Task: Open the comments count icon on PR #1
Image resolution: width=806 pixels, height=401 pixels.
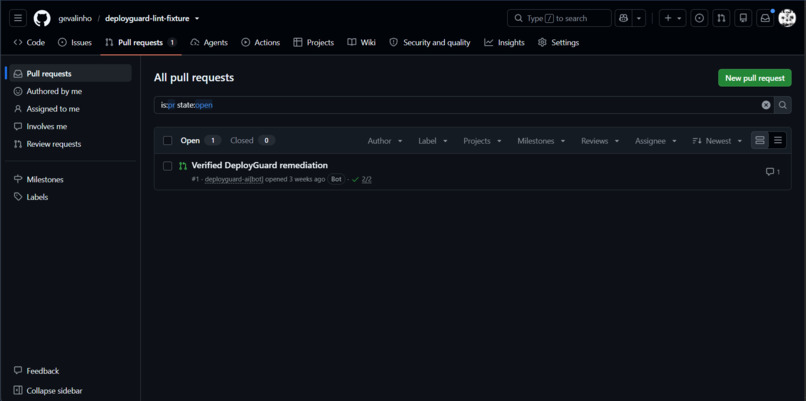Action: 773,172
